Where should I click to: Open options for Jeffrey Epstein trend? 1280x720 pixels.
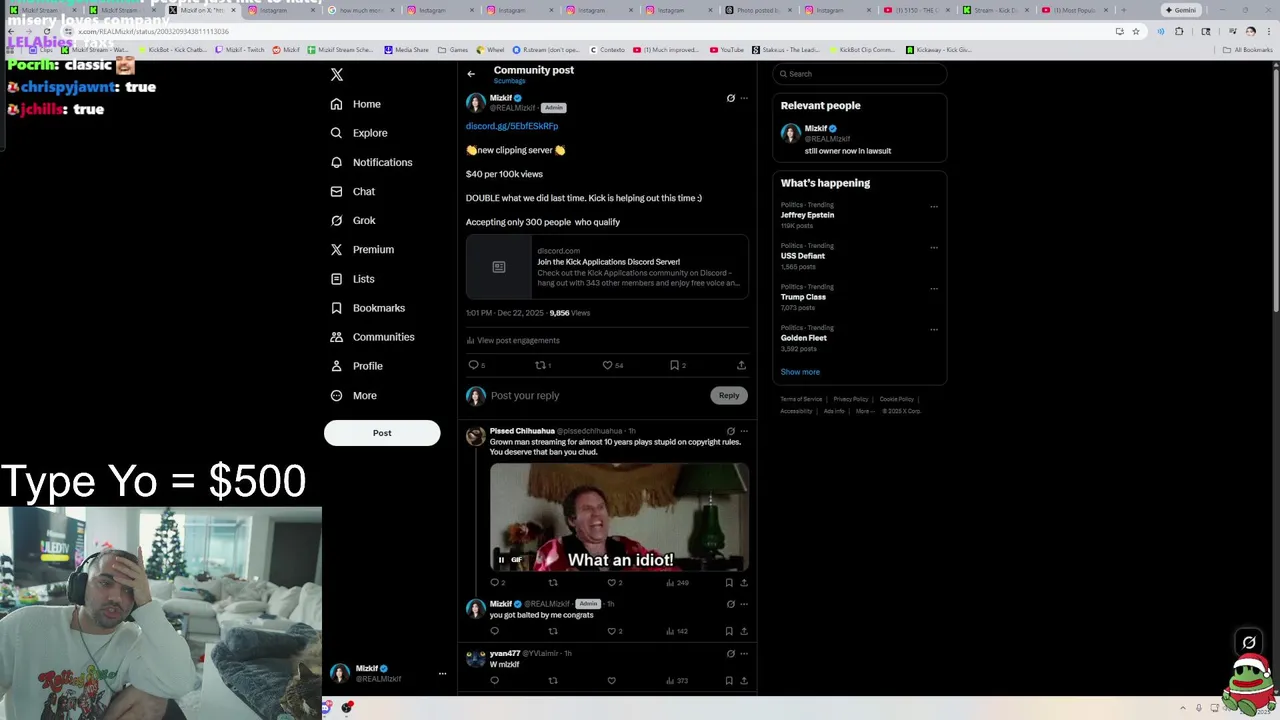tap(934, 207)
